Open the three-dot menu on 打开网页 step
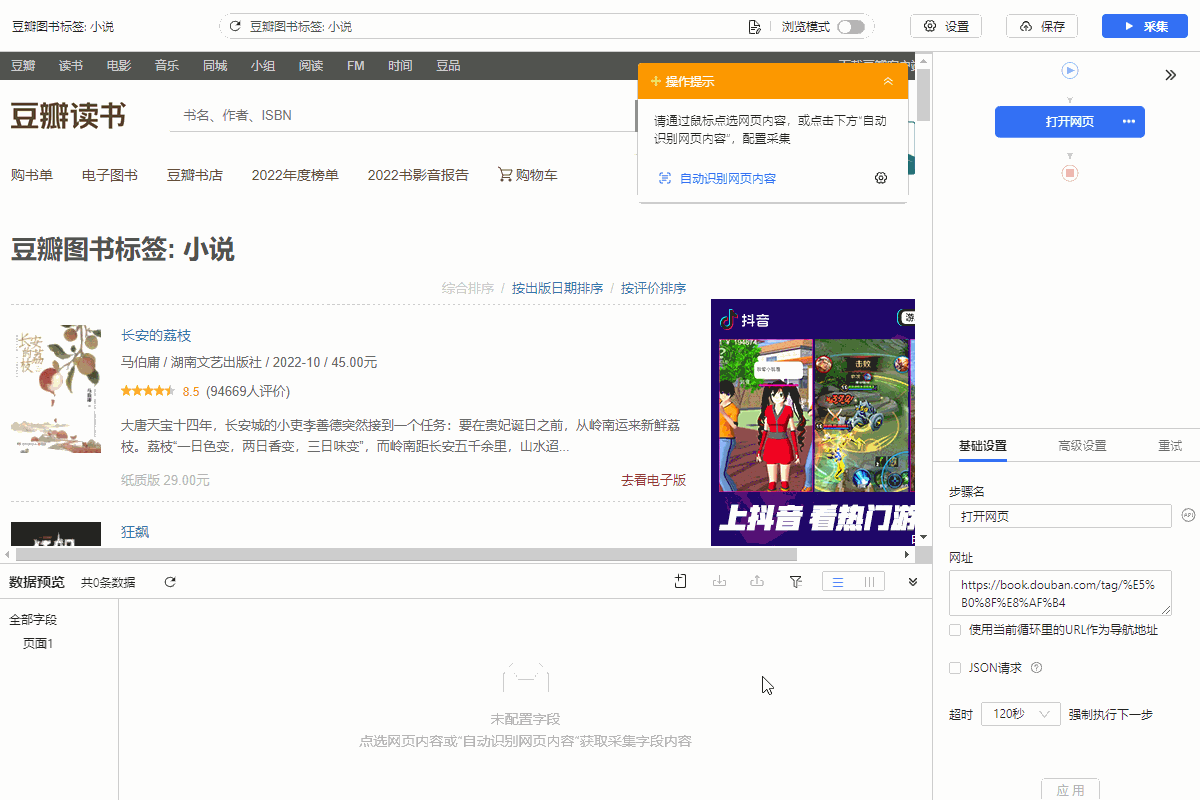 click(x=1129, y=122)
